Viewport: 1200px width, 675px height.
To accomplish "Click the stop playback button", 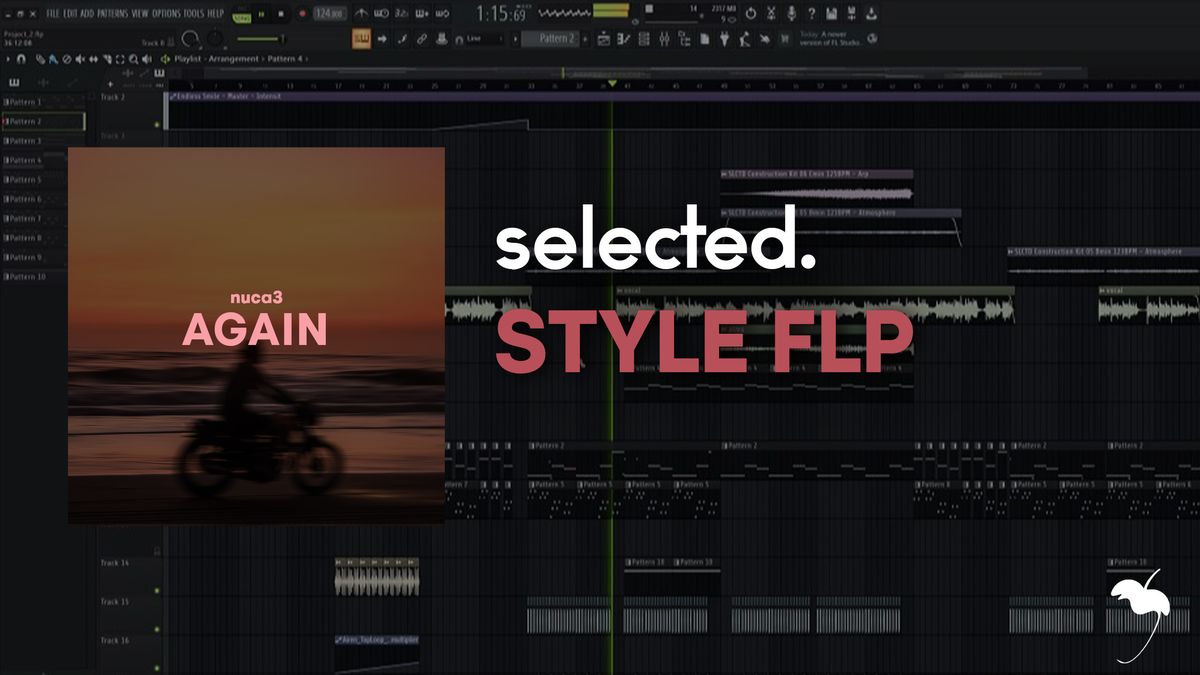I will [x=281, y=14].
